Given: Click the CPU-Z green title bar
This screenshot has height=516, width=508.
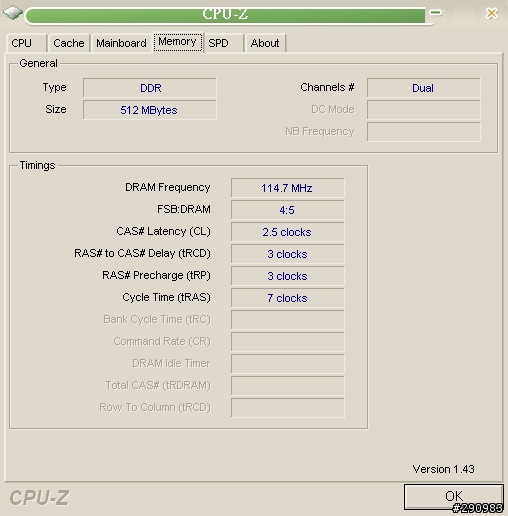Looking at the screenshot, I should [225, 15].
